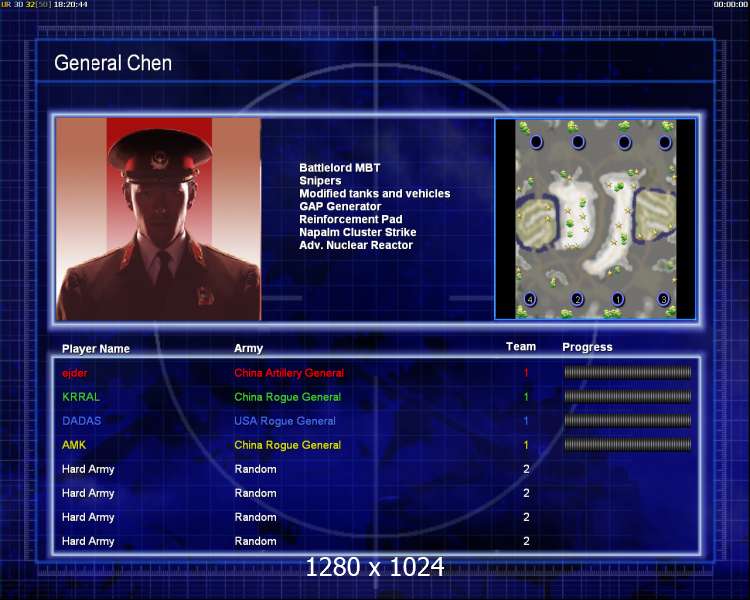
Task: Click the "Progress" column header
Action: [587, 347]
